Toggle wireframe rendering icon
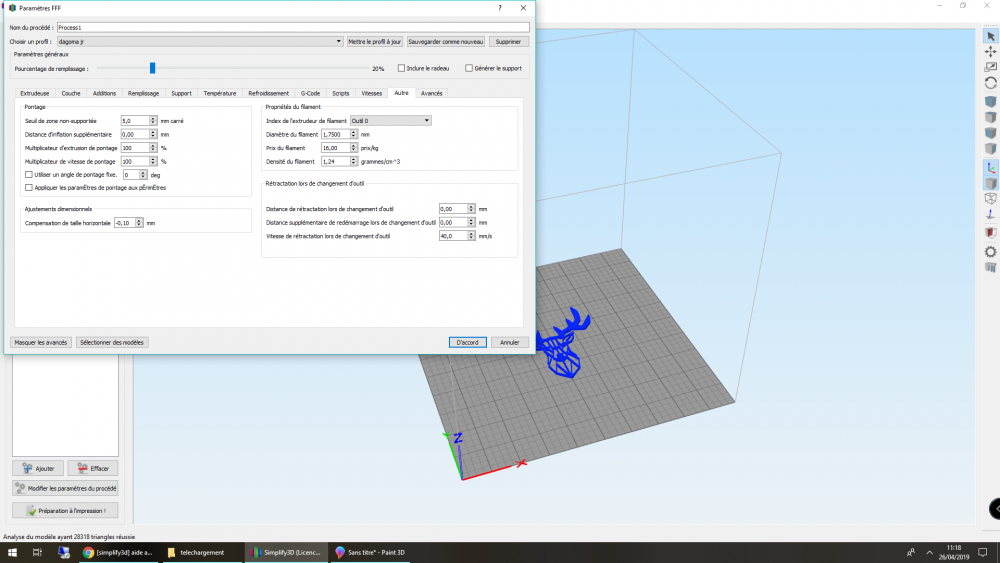Screen dimensions: 1000x563 click(990, 199)
